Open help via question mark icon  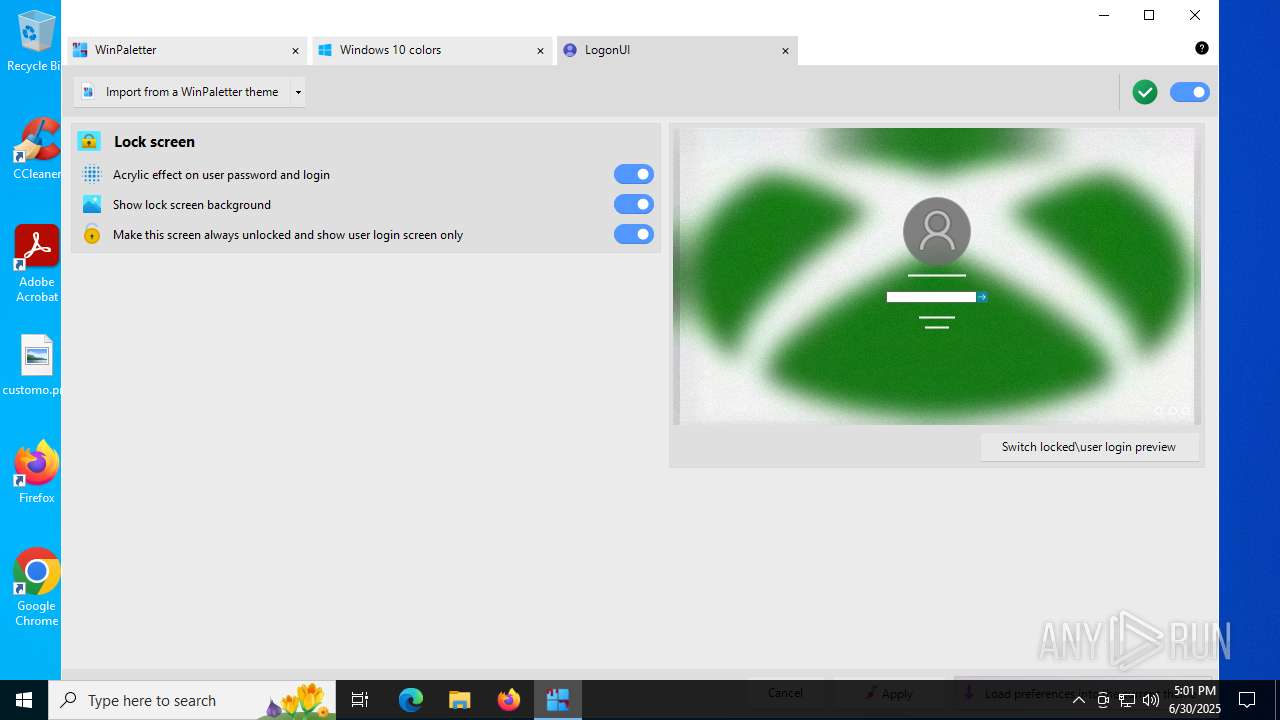(1202, 48)
